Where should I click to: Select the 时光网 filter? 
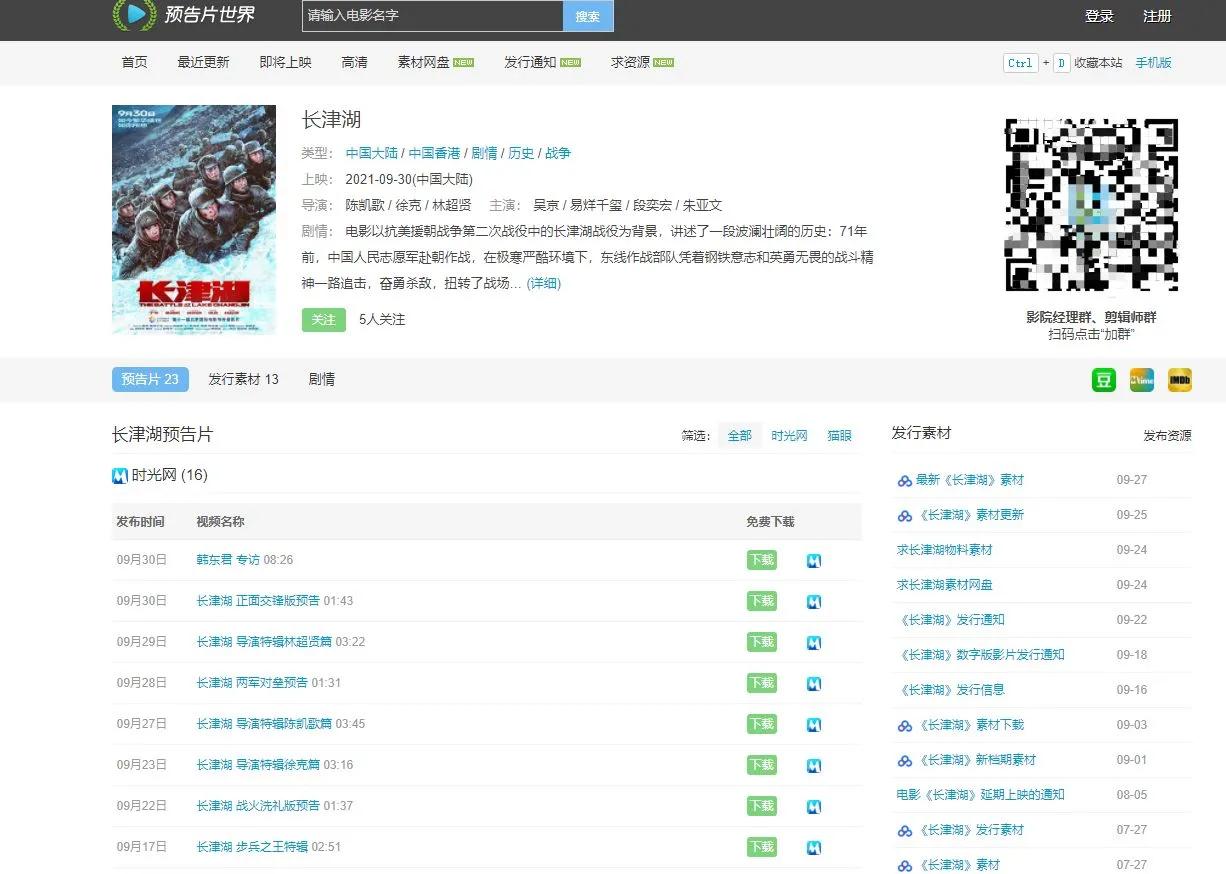pos(789,436)
